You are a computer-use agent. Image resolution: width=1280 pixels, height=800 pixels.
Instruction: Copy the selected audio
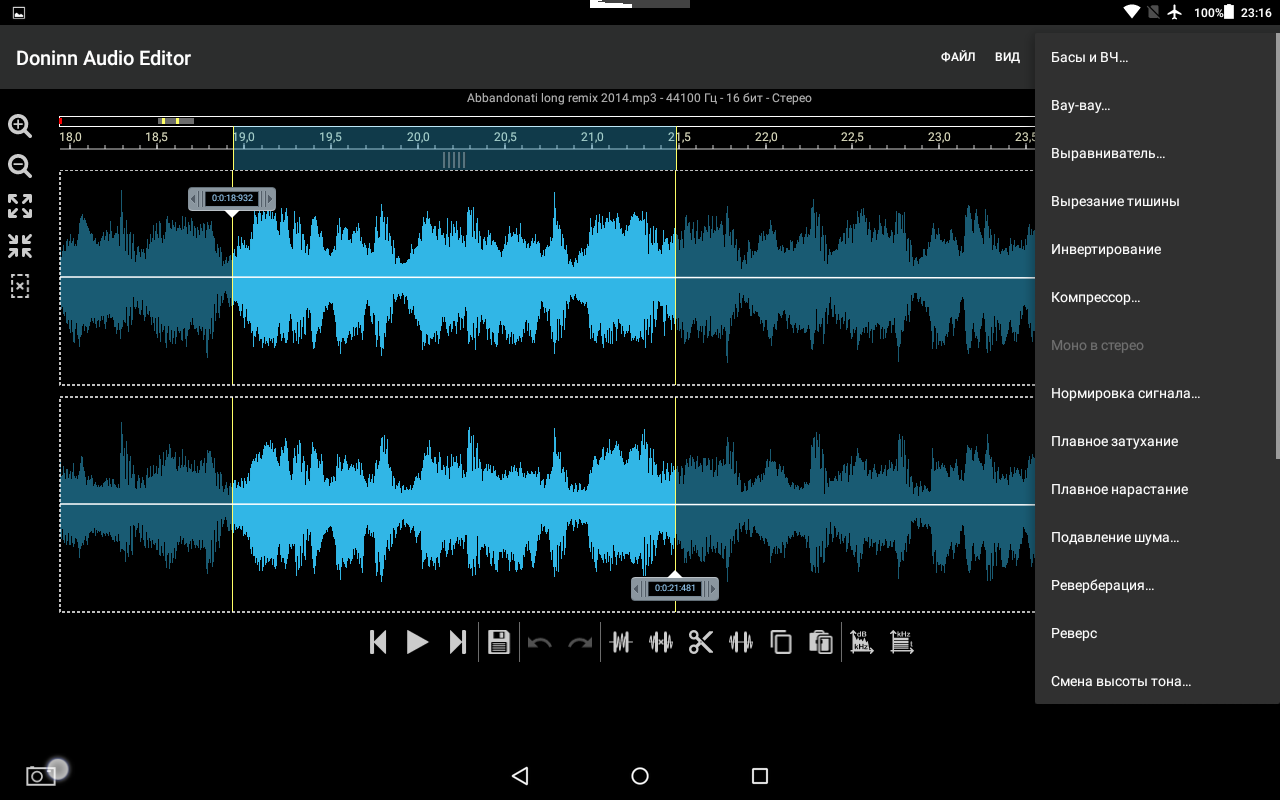click(781, 642)
